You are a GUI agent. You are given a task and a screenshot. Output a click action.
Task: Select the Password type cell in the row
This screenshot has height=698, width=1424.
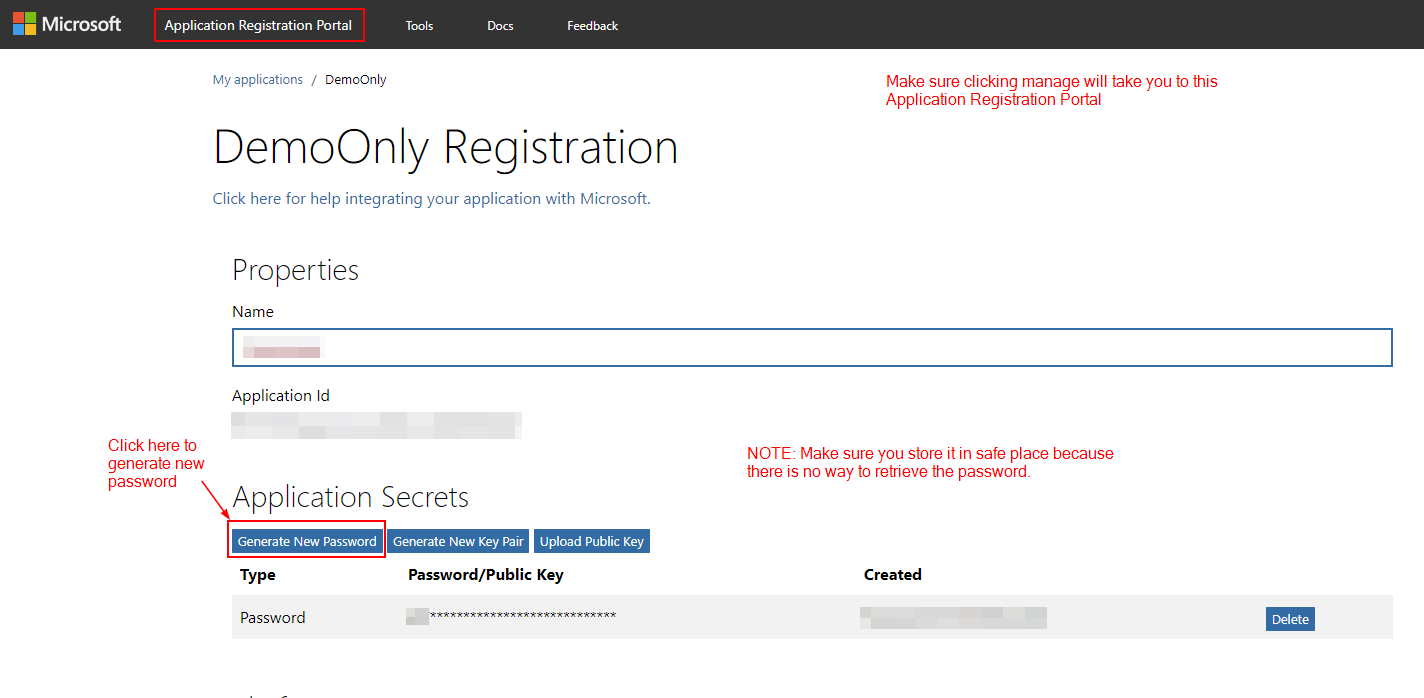[272, 618]
